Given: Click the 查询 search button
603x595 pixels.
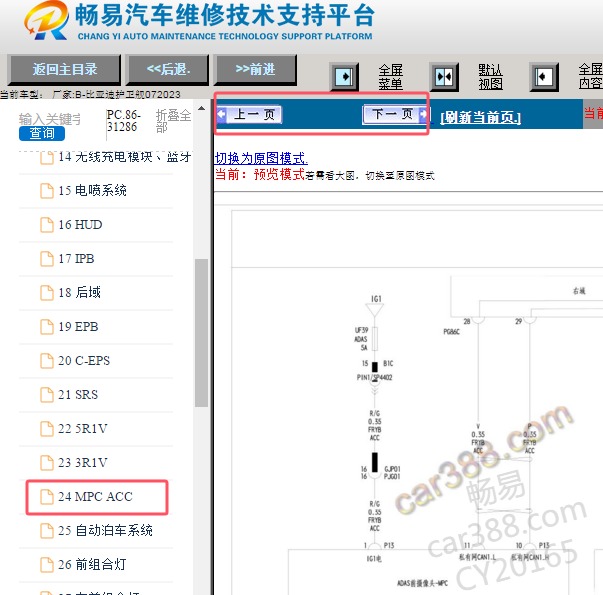Looking at the screenshot, I should [42, 133].
